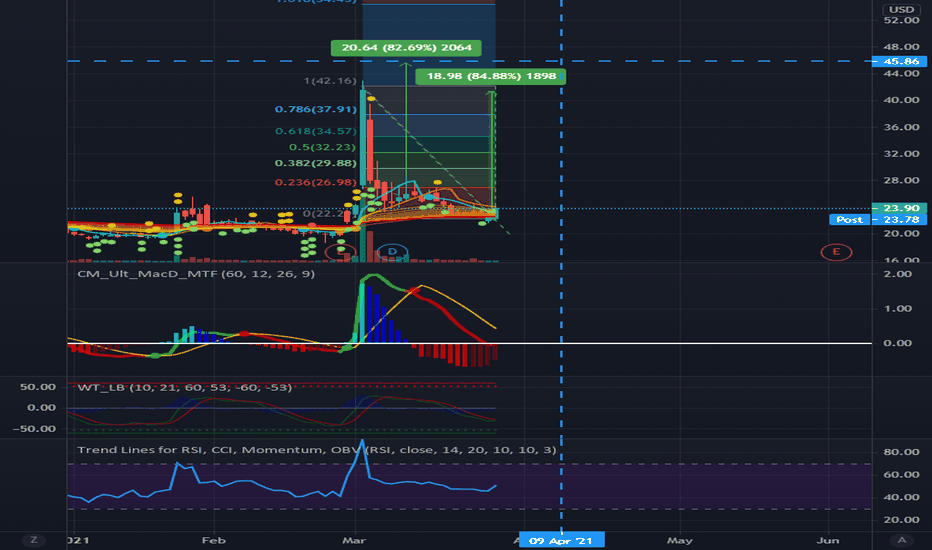Click the Fibonacci 1(42.16) level label

[x=330, y=81]
